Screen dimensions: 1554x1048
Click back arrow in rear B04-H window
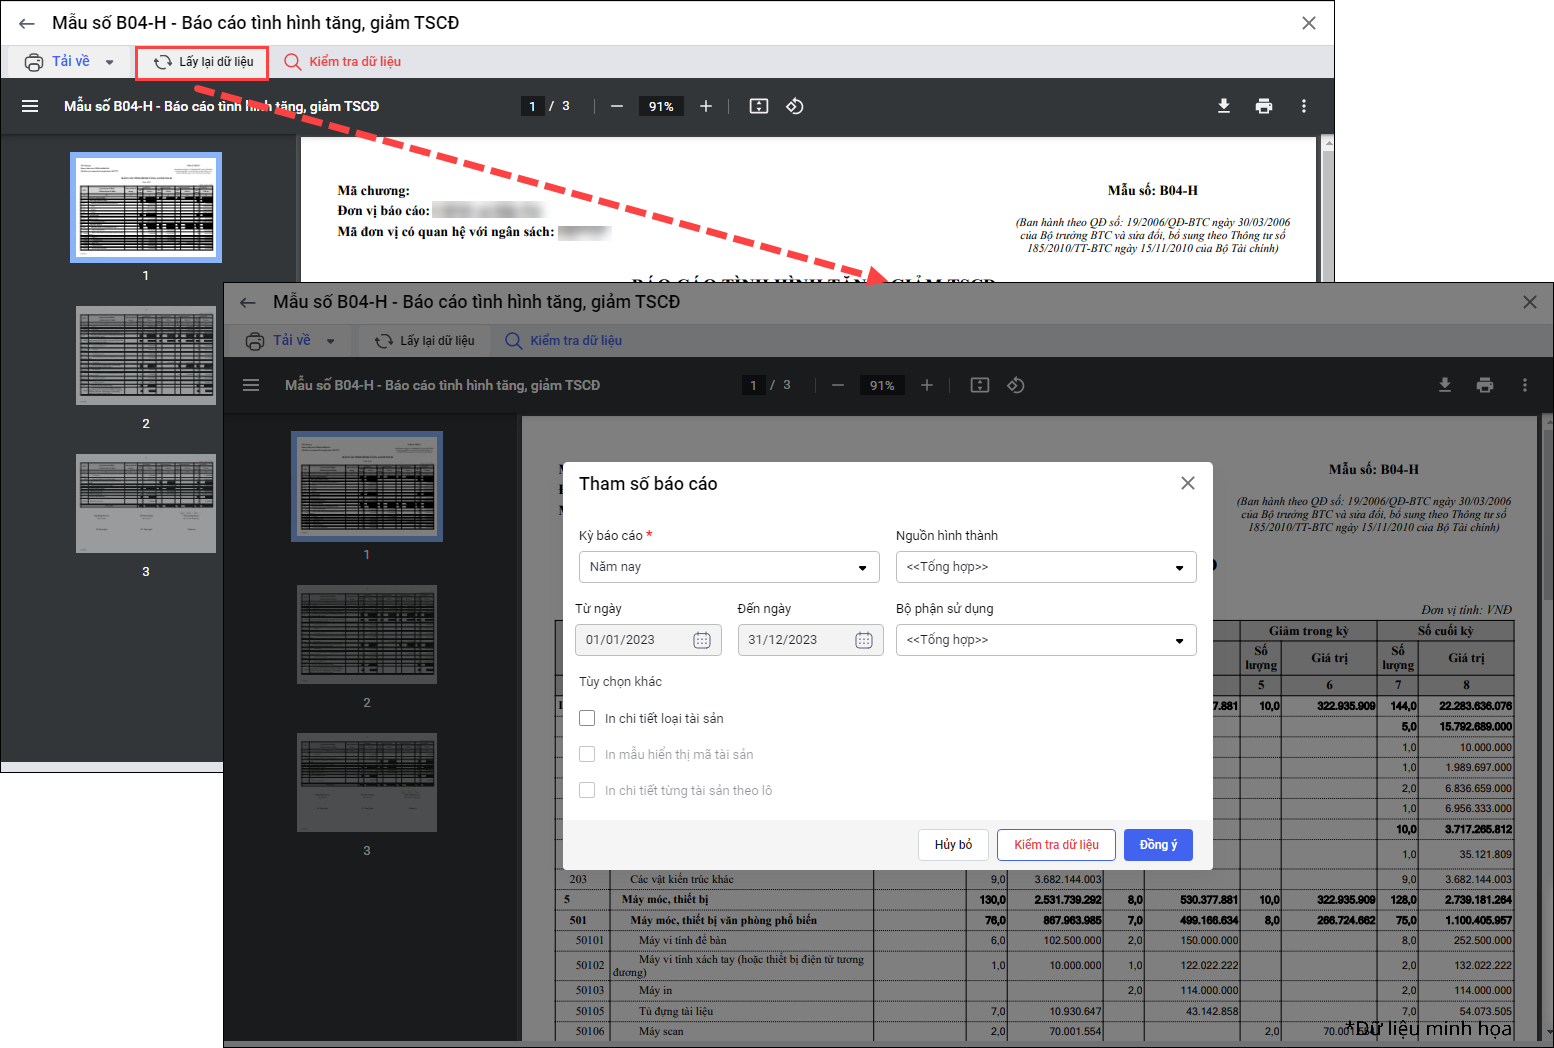27,23
